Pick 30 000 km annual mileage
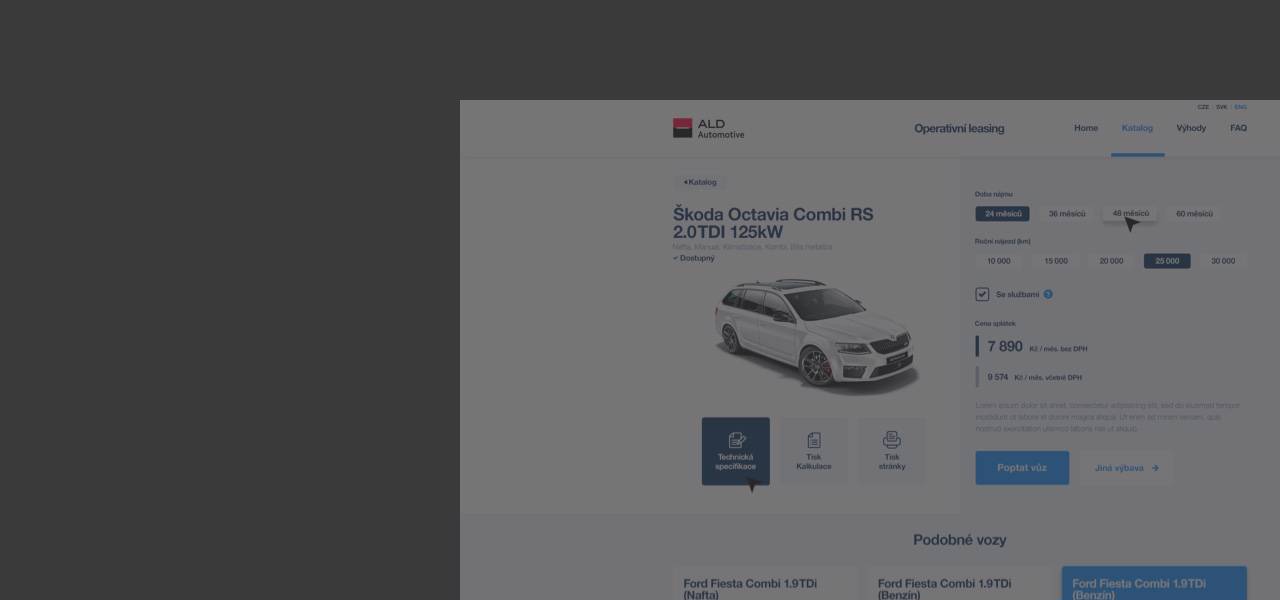Image resolution: width=1280 pixels, height=600 pixels. pos(1223,261)
